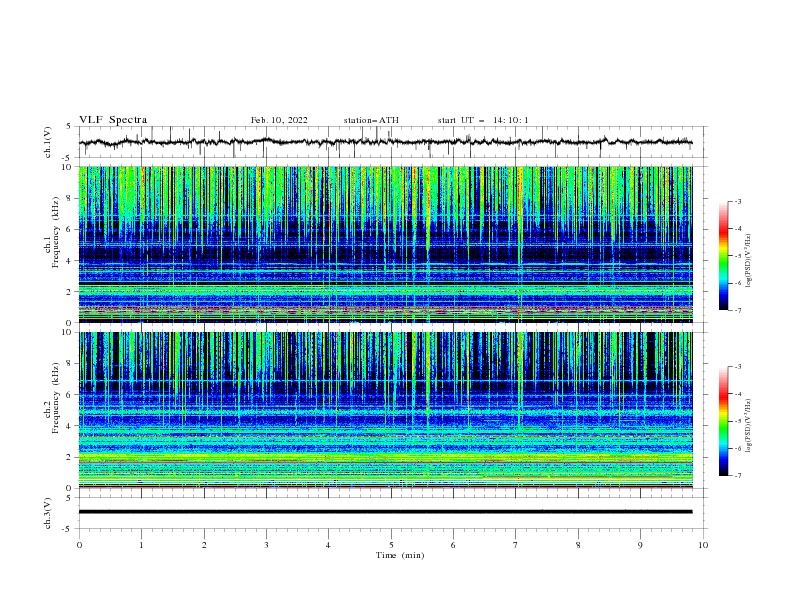Click time-axis tick label "1" at bottom
Viewport: 792px width, 612px height.
coord(141,545)
